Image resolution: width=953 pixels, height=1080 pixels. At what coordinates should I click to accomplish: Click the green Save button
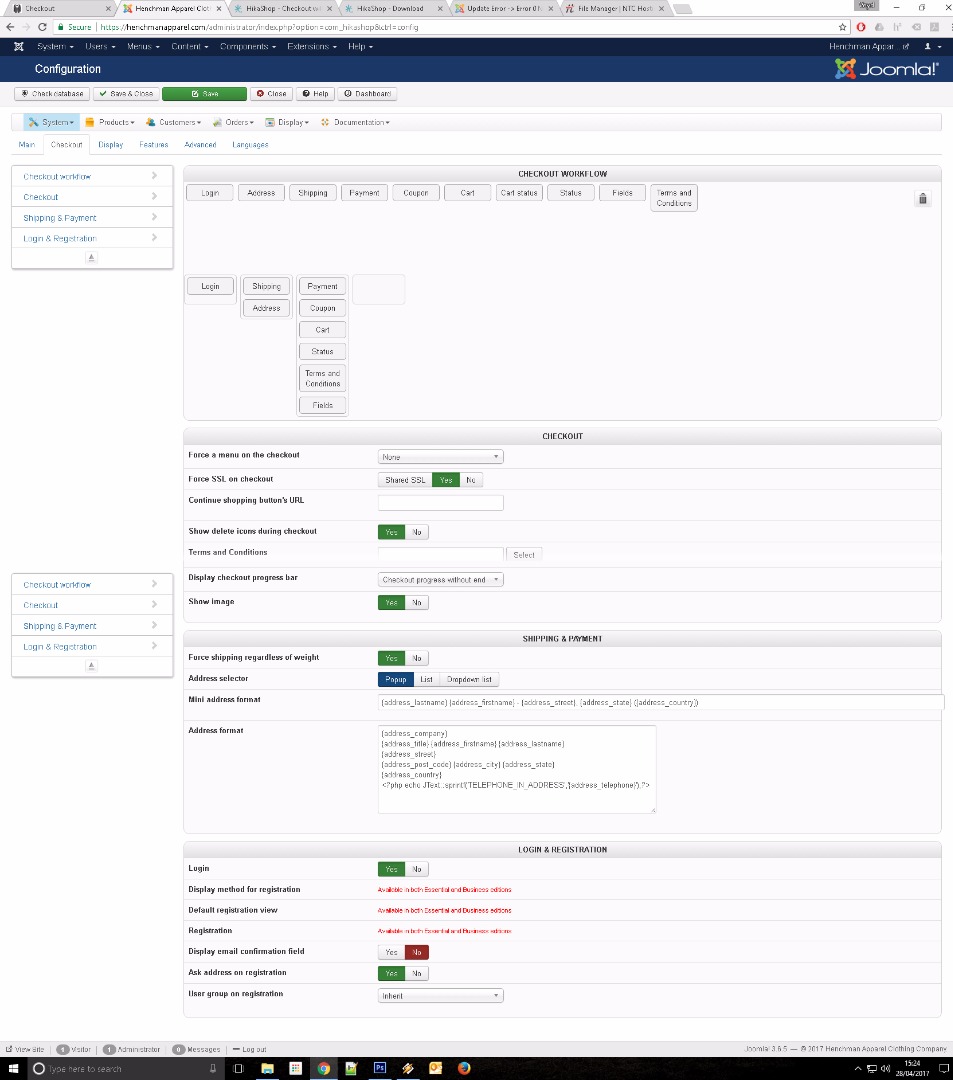pos(205,94)
